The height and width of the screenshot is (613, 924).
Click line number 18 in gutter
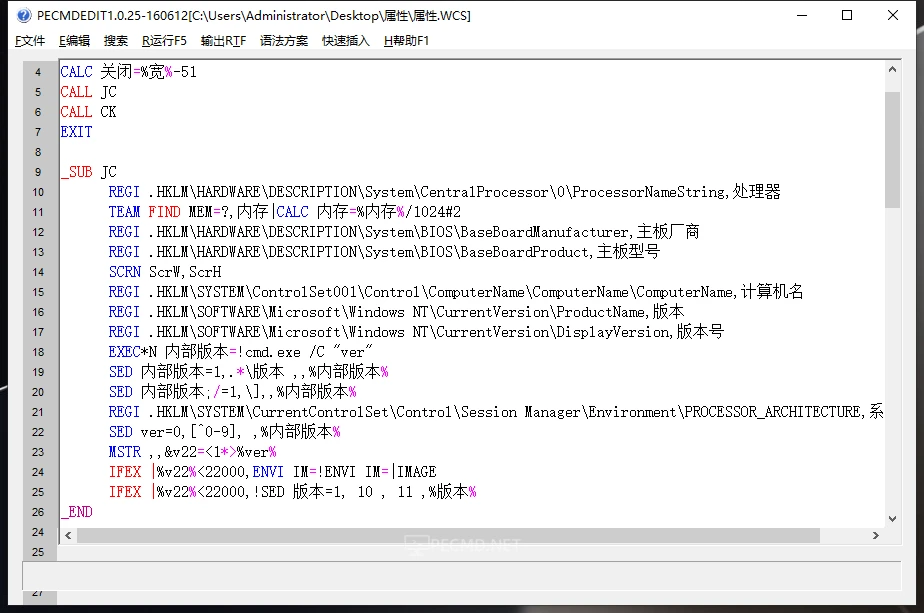(x=38, y=352)
